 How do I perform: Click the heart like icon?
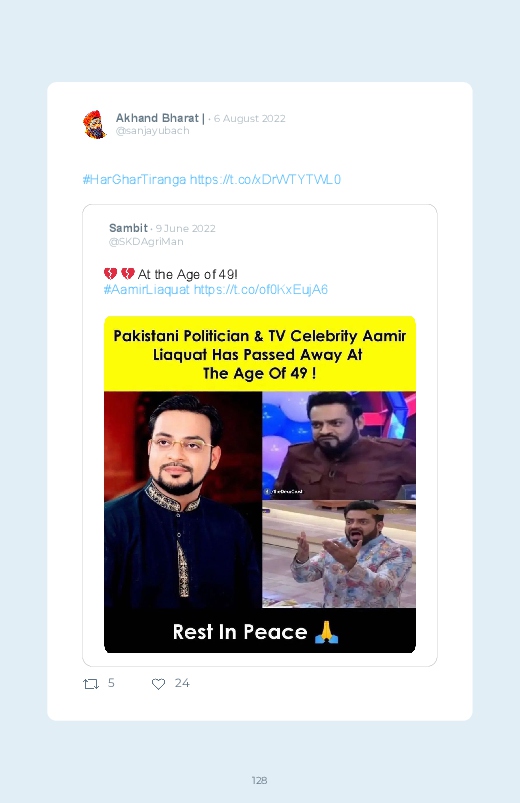point(158,684)
